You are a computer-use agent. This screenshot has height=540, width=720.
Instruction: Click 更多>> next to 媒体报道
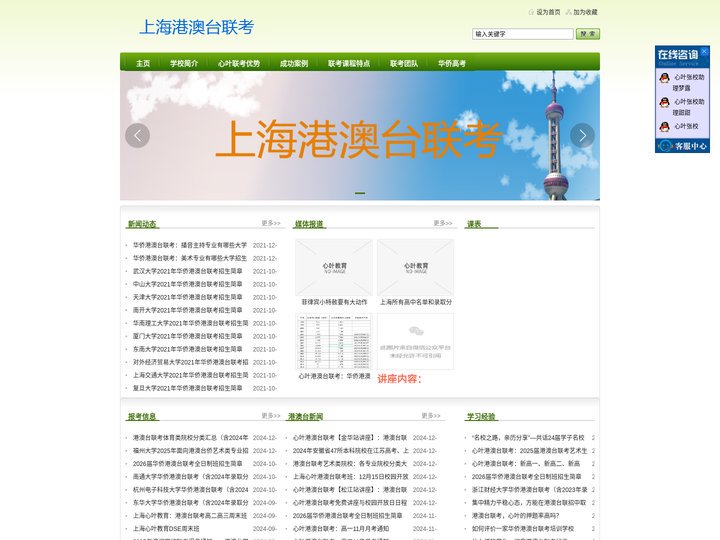[443, 223]
